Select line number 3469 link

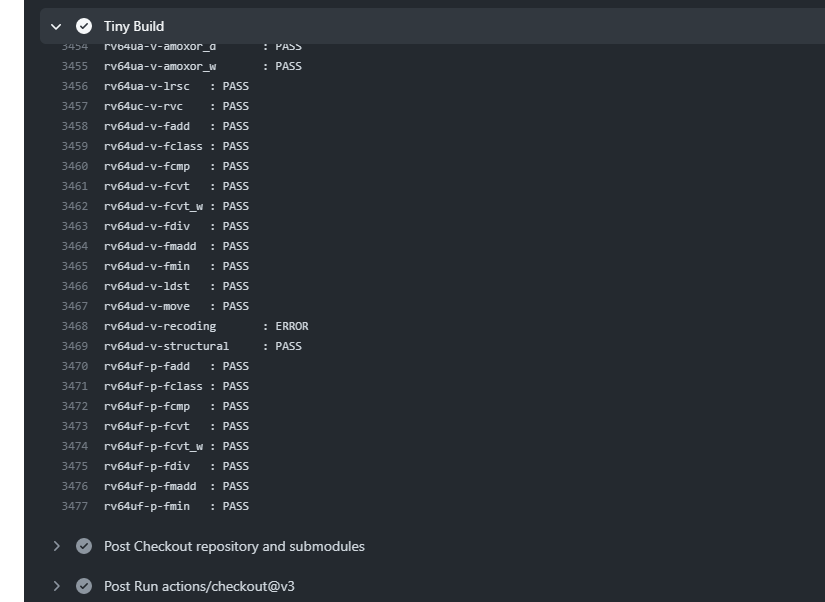75,346
